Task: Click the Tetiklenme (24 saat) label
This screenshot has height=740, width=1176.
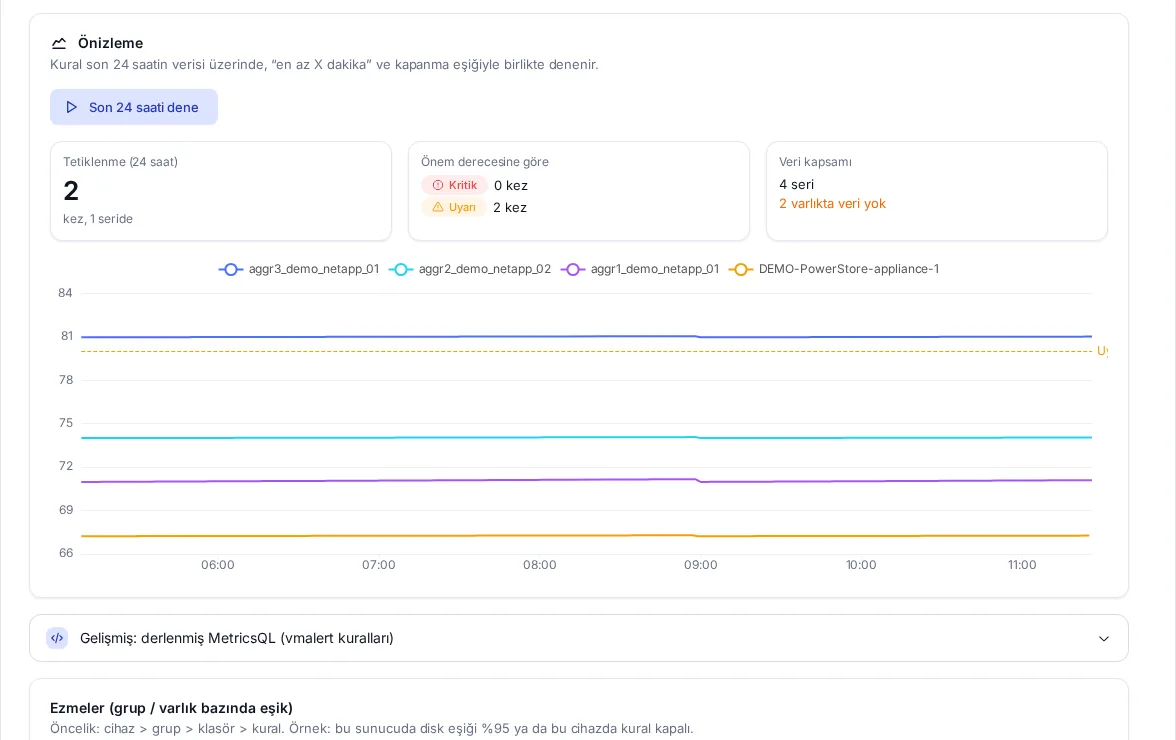Action: click(120, 162)
